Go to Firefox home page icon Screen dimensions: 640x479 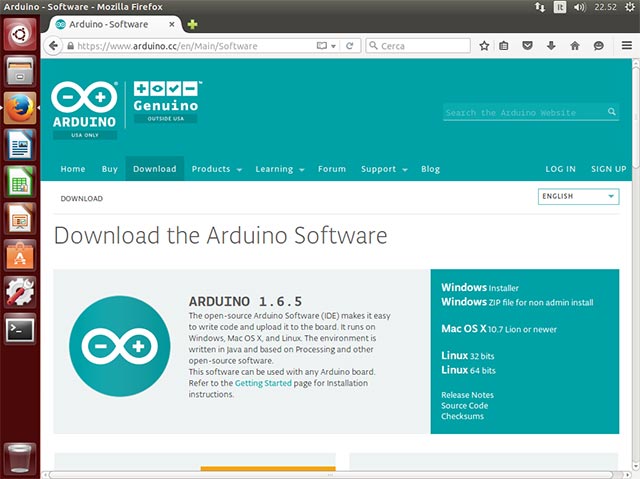click(575, 46)
